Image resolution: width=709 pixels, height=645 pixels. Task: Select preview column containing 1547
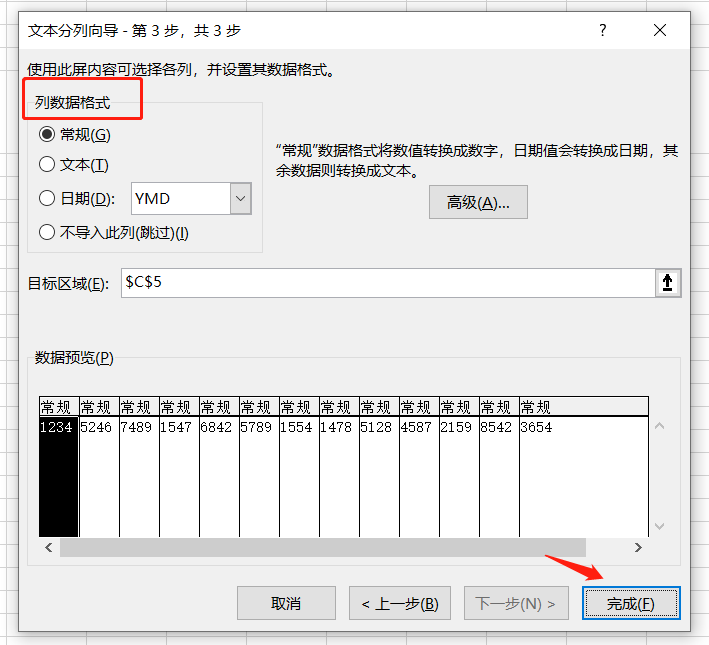click(x=180, y=467)
